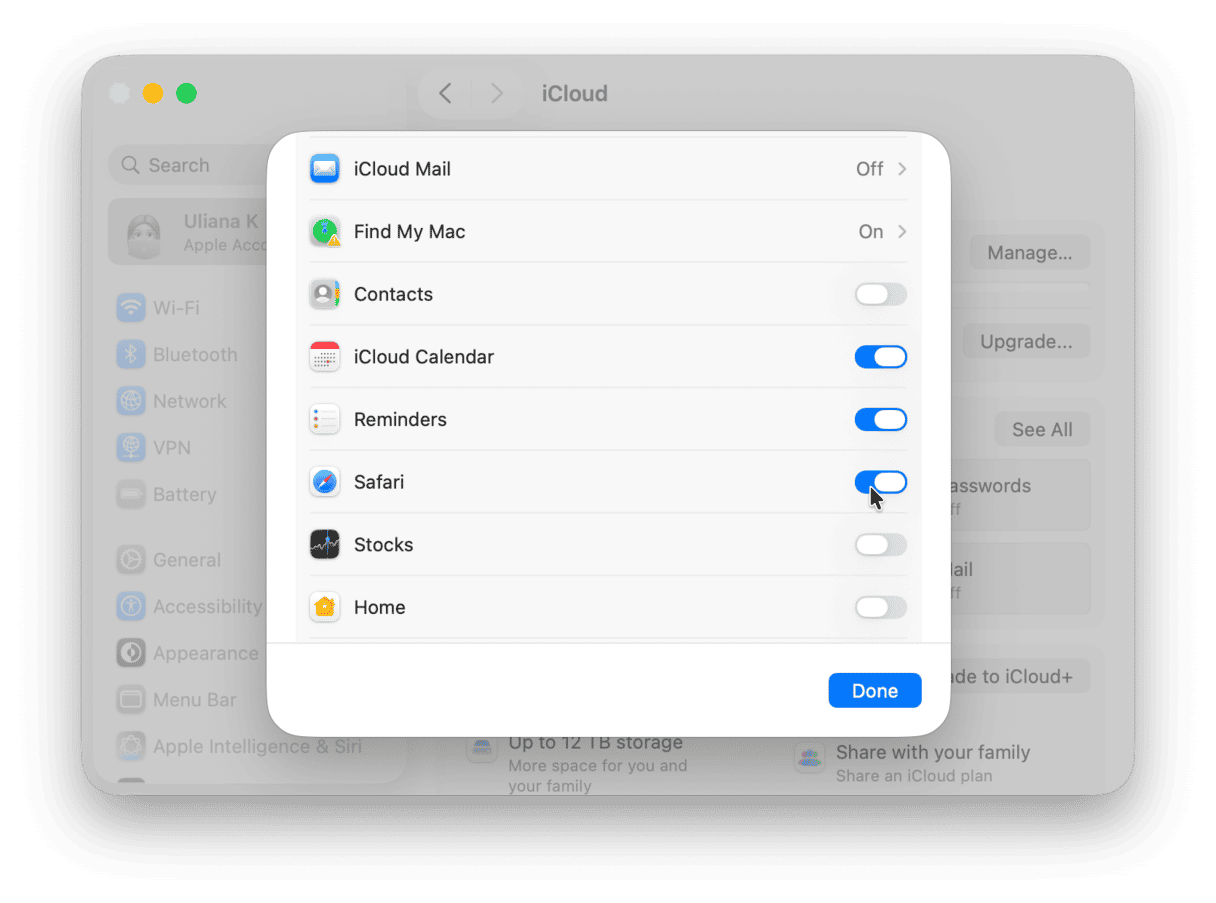Click the iCloud Mail envelope icon
The image size is (1216, 903).
click(x=325, y=169)
